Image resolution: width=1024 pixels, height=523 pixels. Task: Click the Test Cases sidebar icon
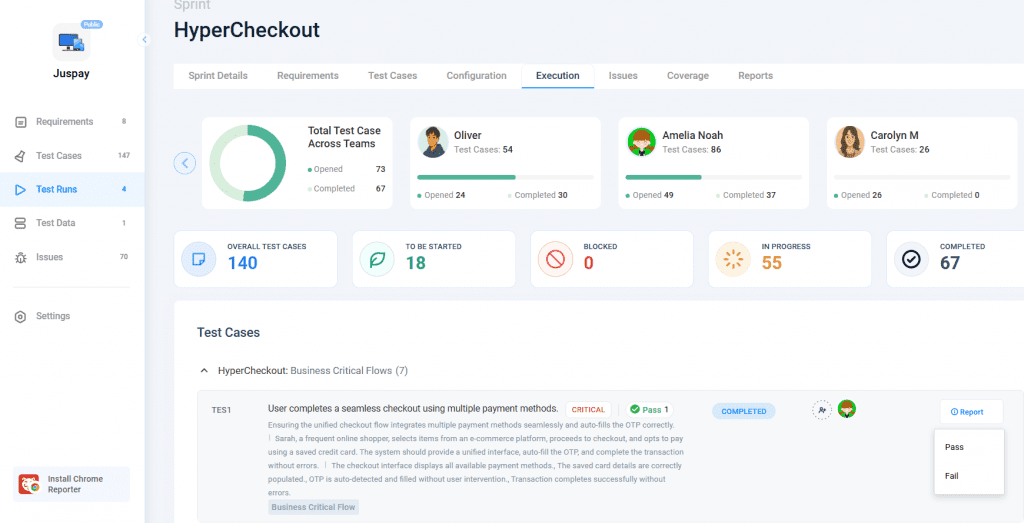pos(21,156)
